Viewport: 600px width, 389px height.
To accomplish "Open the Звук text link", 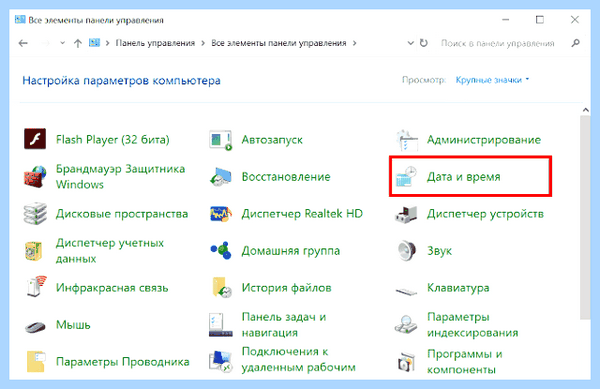I will click(439, 251).
